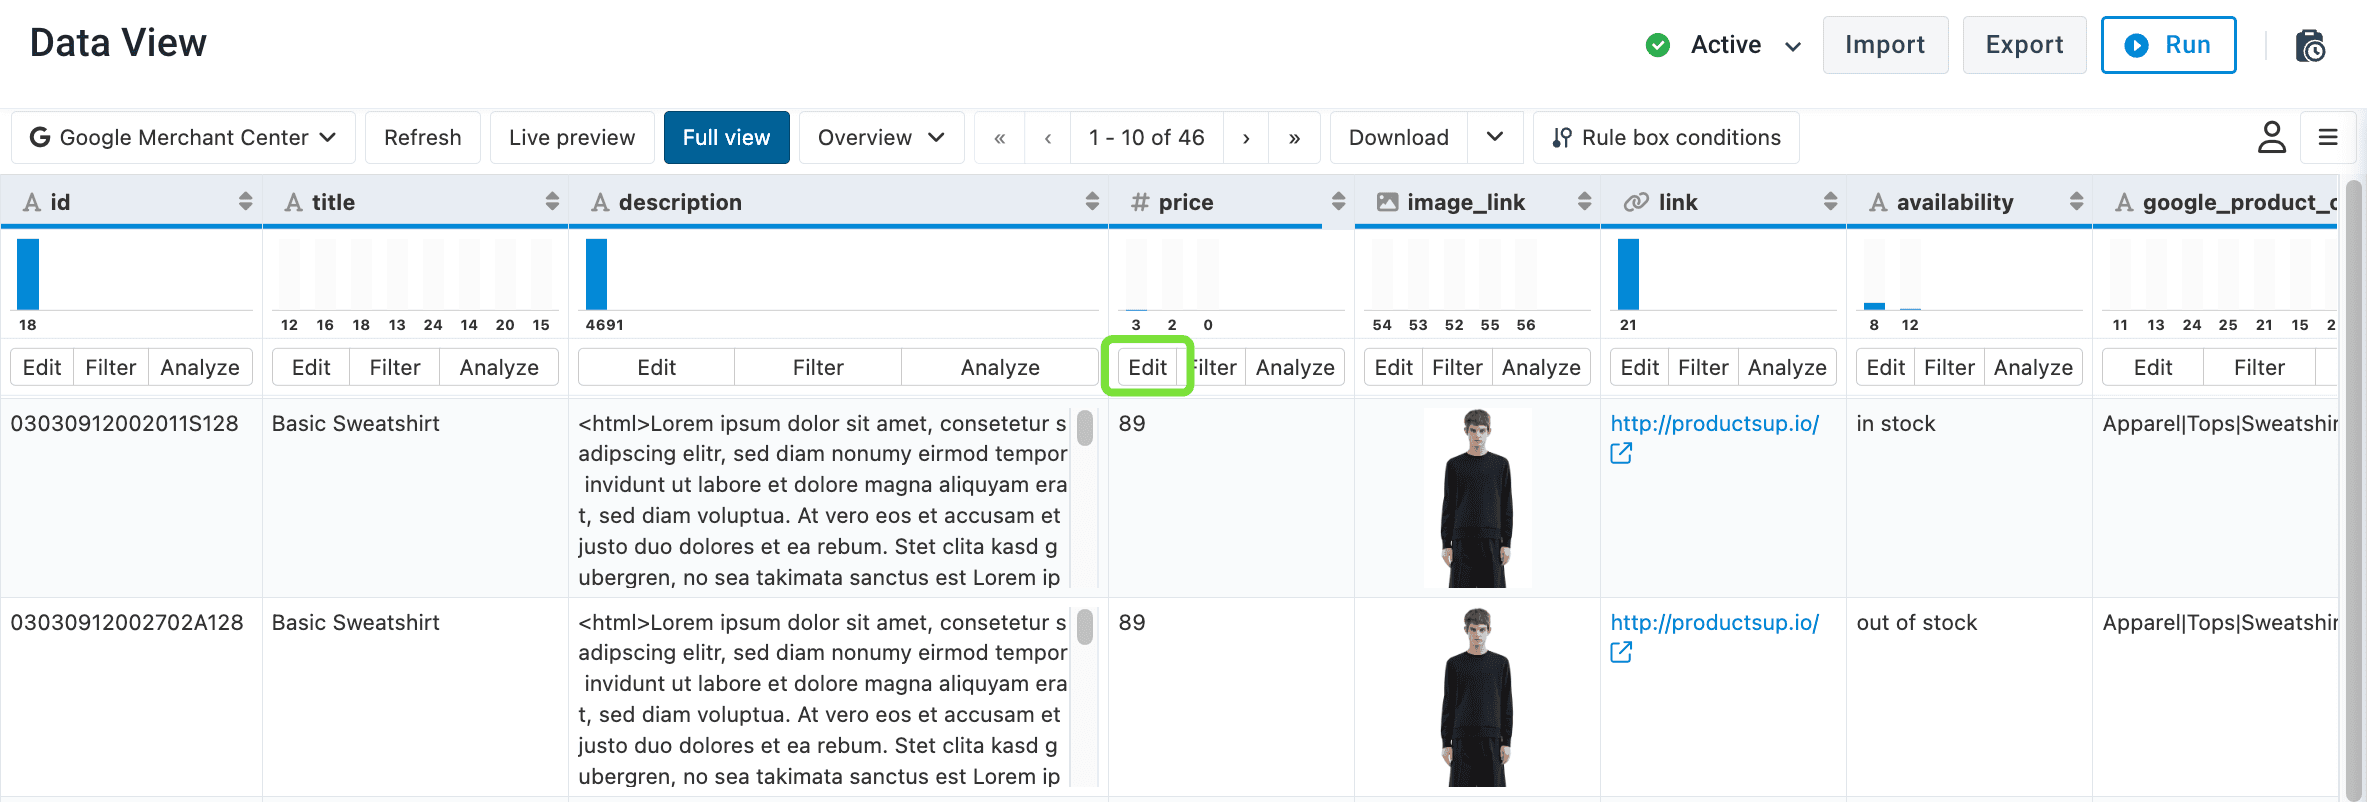Filter the description column

click(818, 367)
